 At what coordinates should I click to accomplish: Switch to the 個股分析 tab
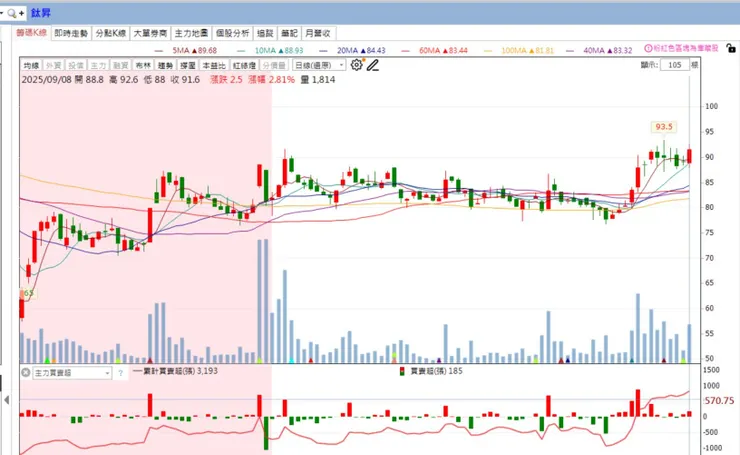click(x=232, y=33)
